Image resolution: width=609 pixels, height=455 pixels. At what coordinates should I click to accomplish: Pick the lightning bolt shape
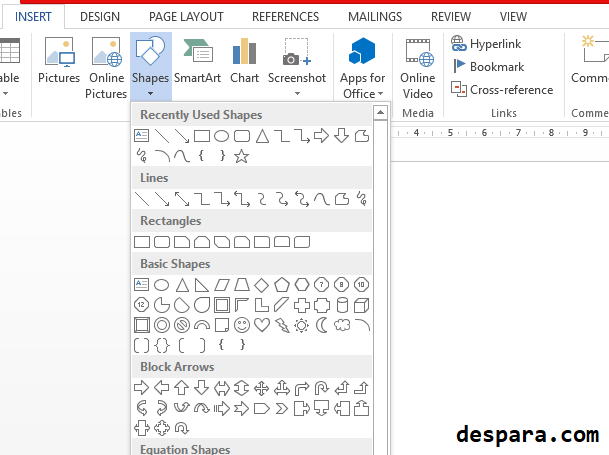pyautogui.click(x=282, y=325)
